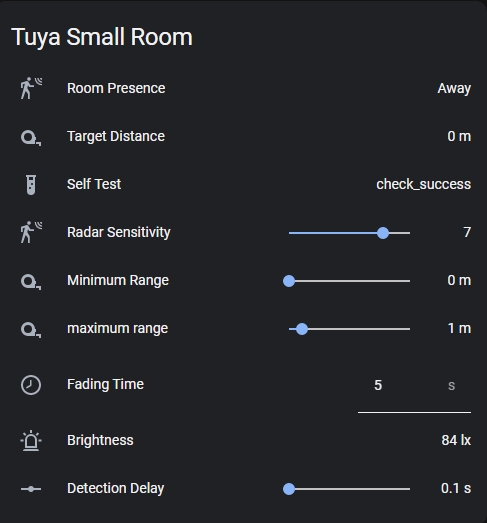Click the Room Presence motion sensor icon
Screen dimensions: 487x523
tap(31, 88)
